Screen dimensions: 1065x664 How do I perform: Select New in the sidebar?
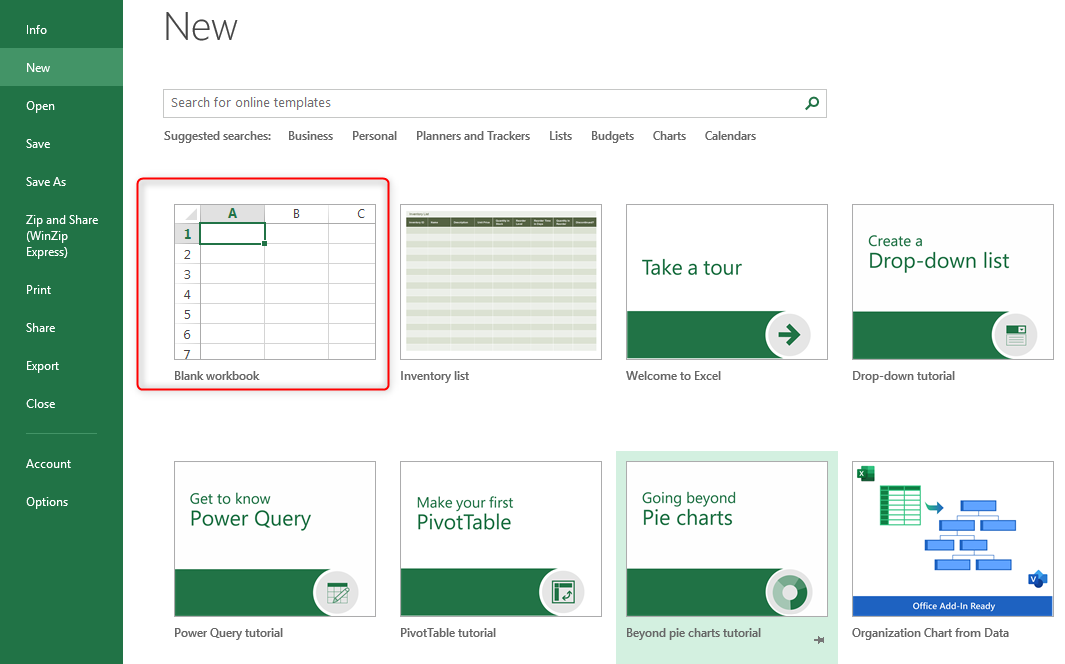61,68
